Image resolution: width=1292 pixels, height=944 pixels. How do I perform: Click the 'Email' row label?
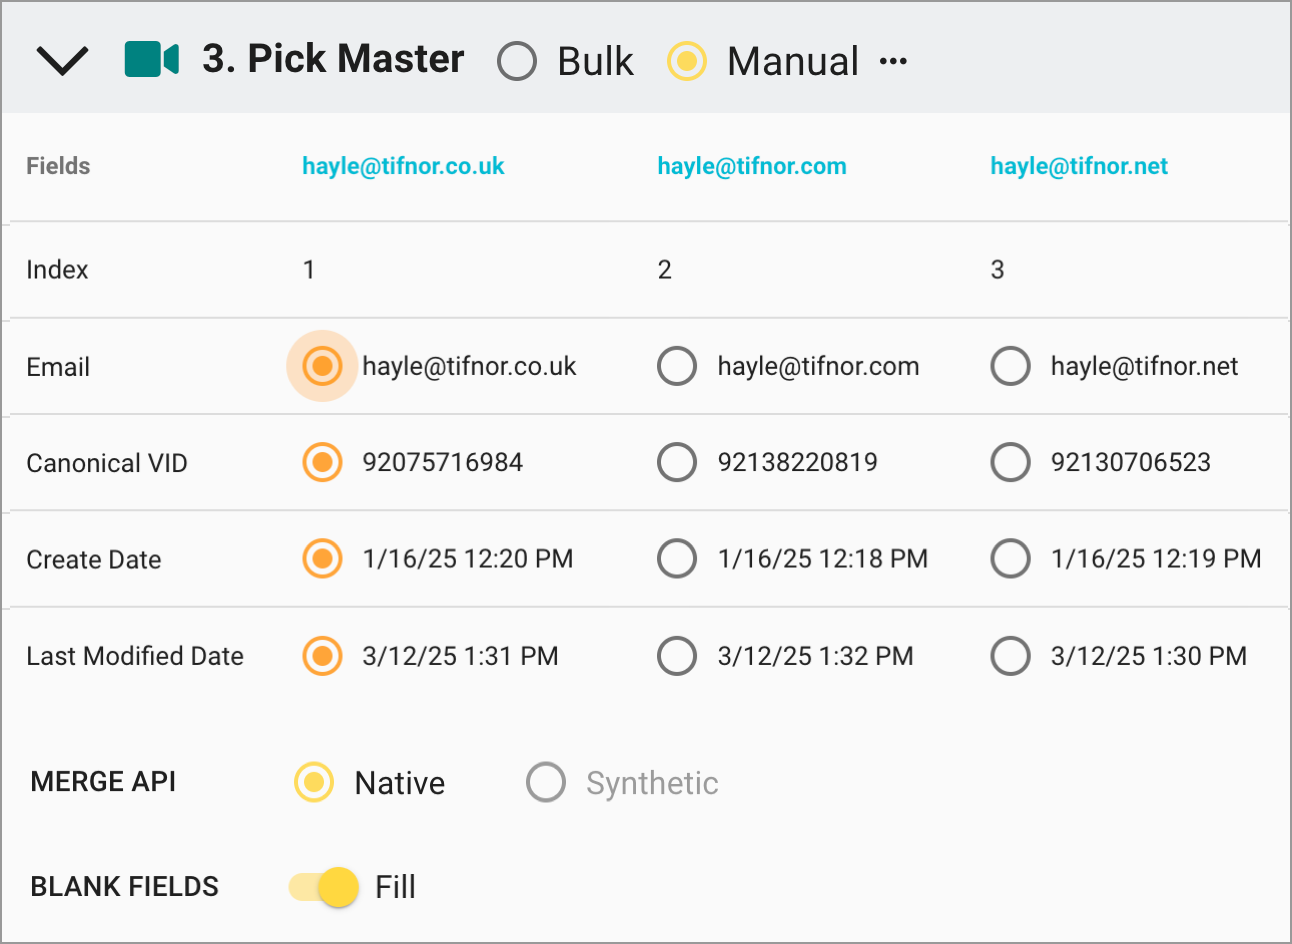click(58, 367)
